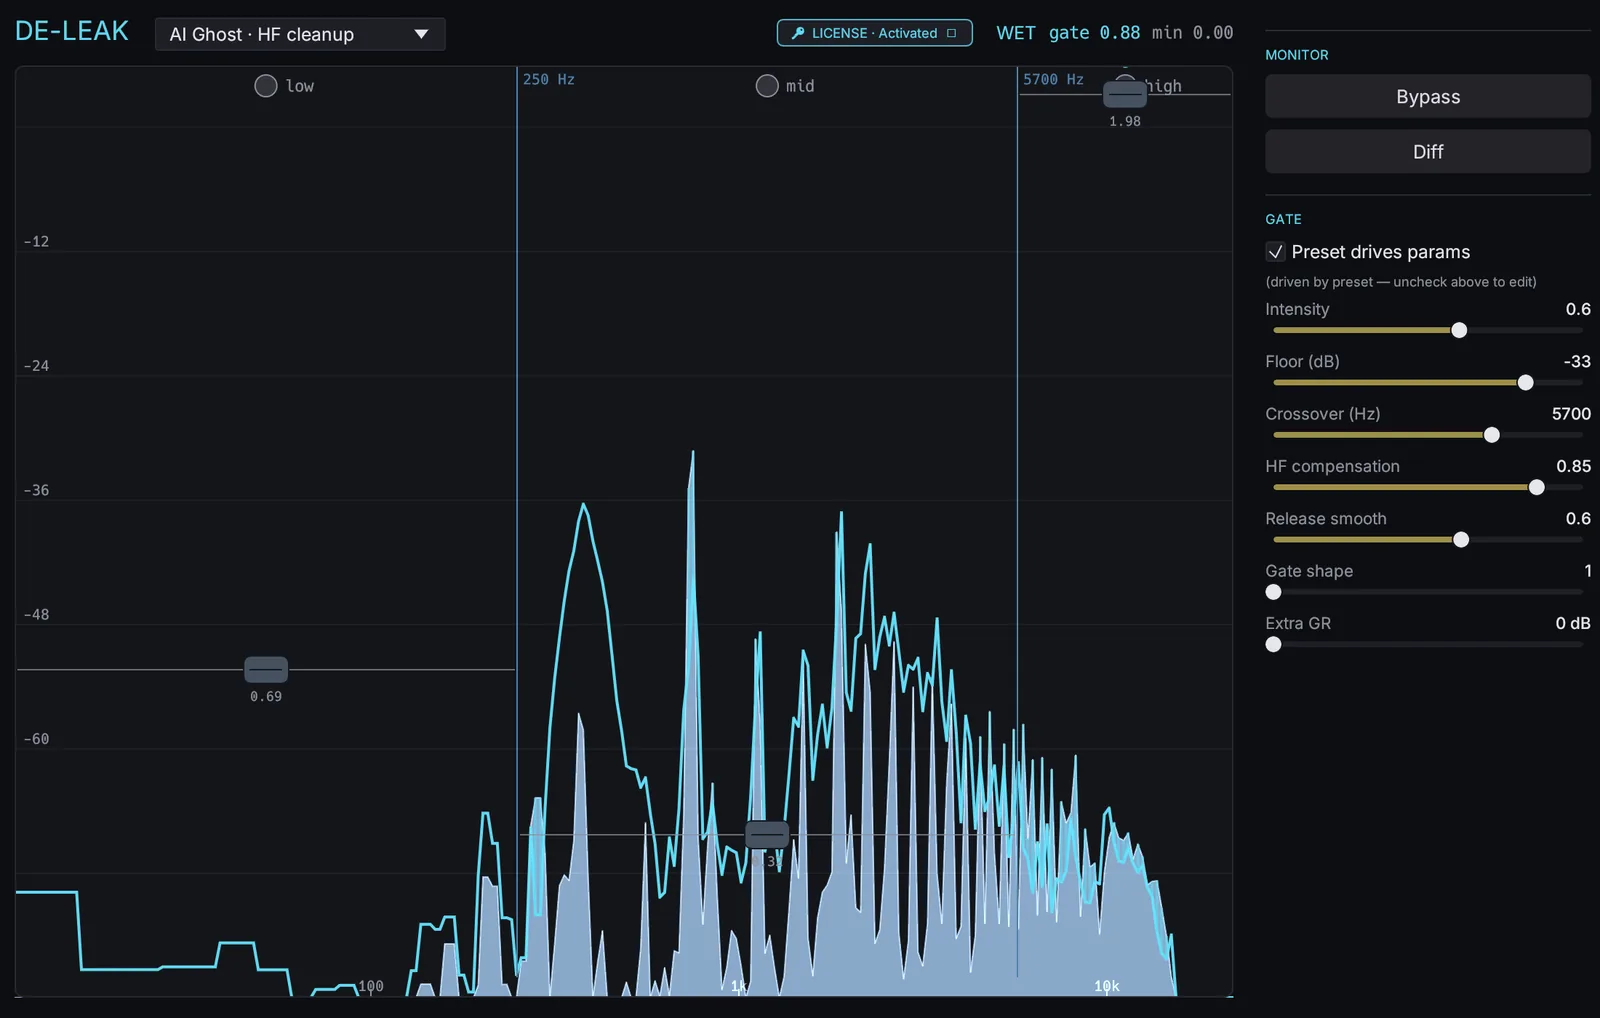Click the 10k frequency axis label

[1107, 986]
